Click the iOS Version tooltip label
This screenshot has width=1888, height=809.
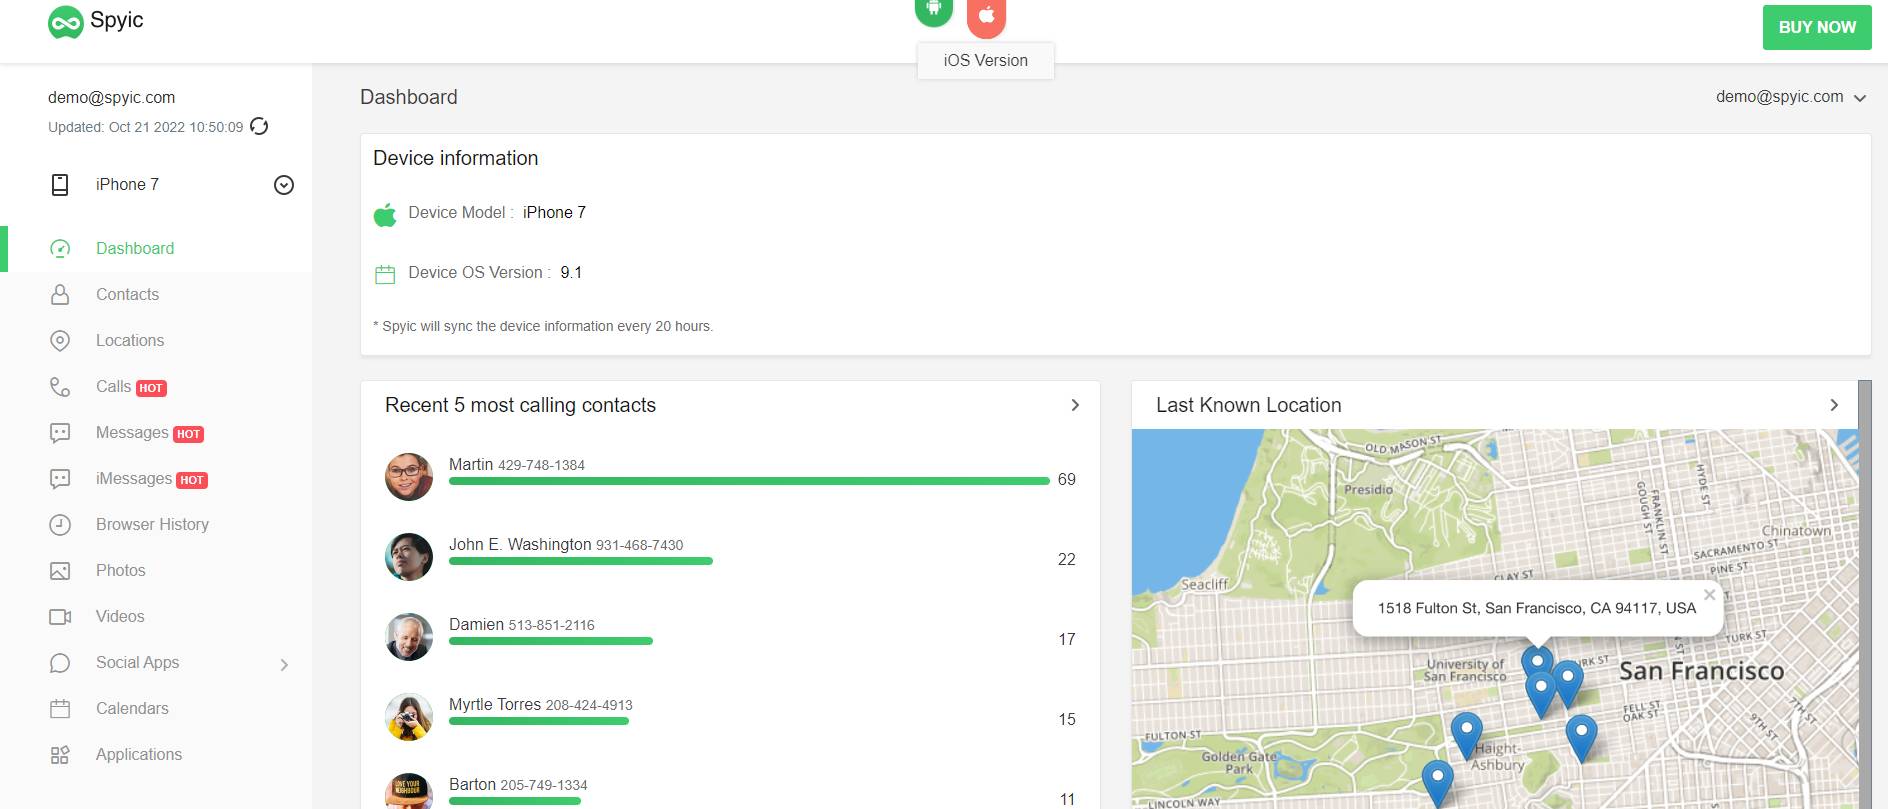click(985, 61)
